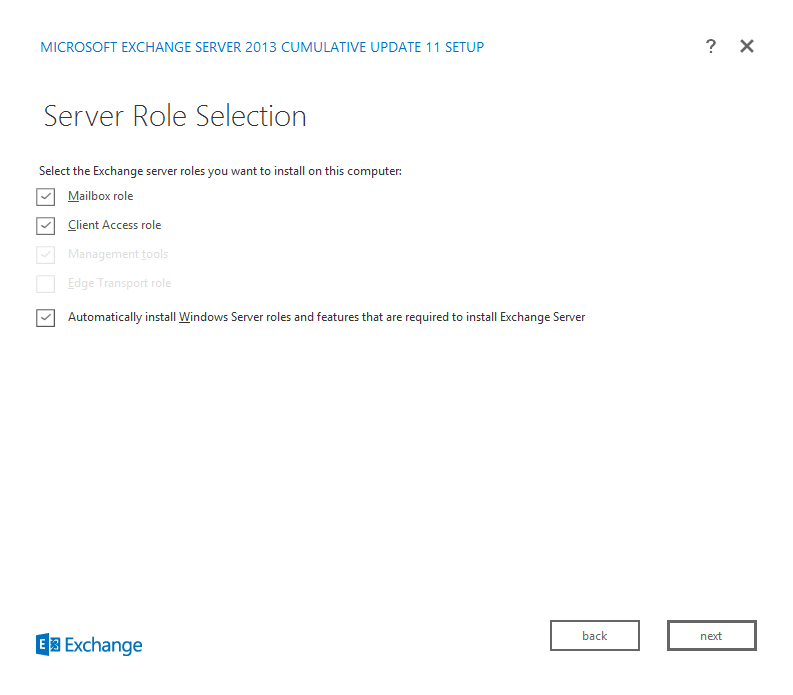Tick the Edge Transport role checkbox
The image size is (793, 695).
click(x=45, y=284)
